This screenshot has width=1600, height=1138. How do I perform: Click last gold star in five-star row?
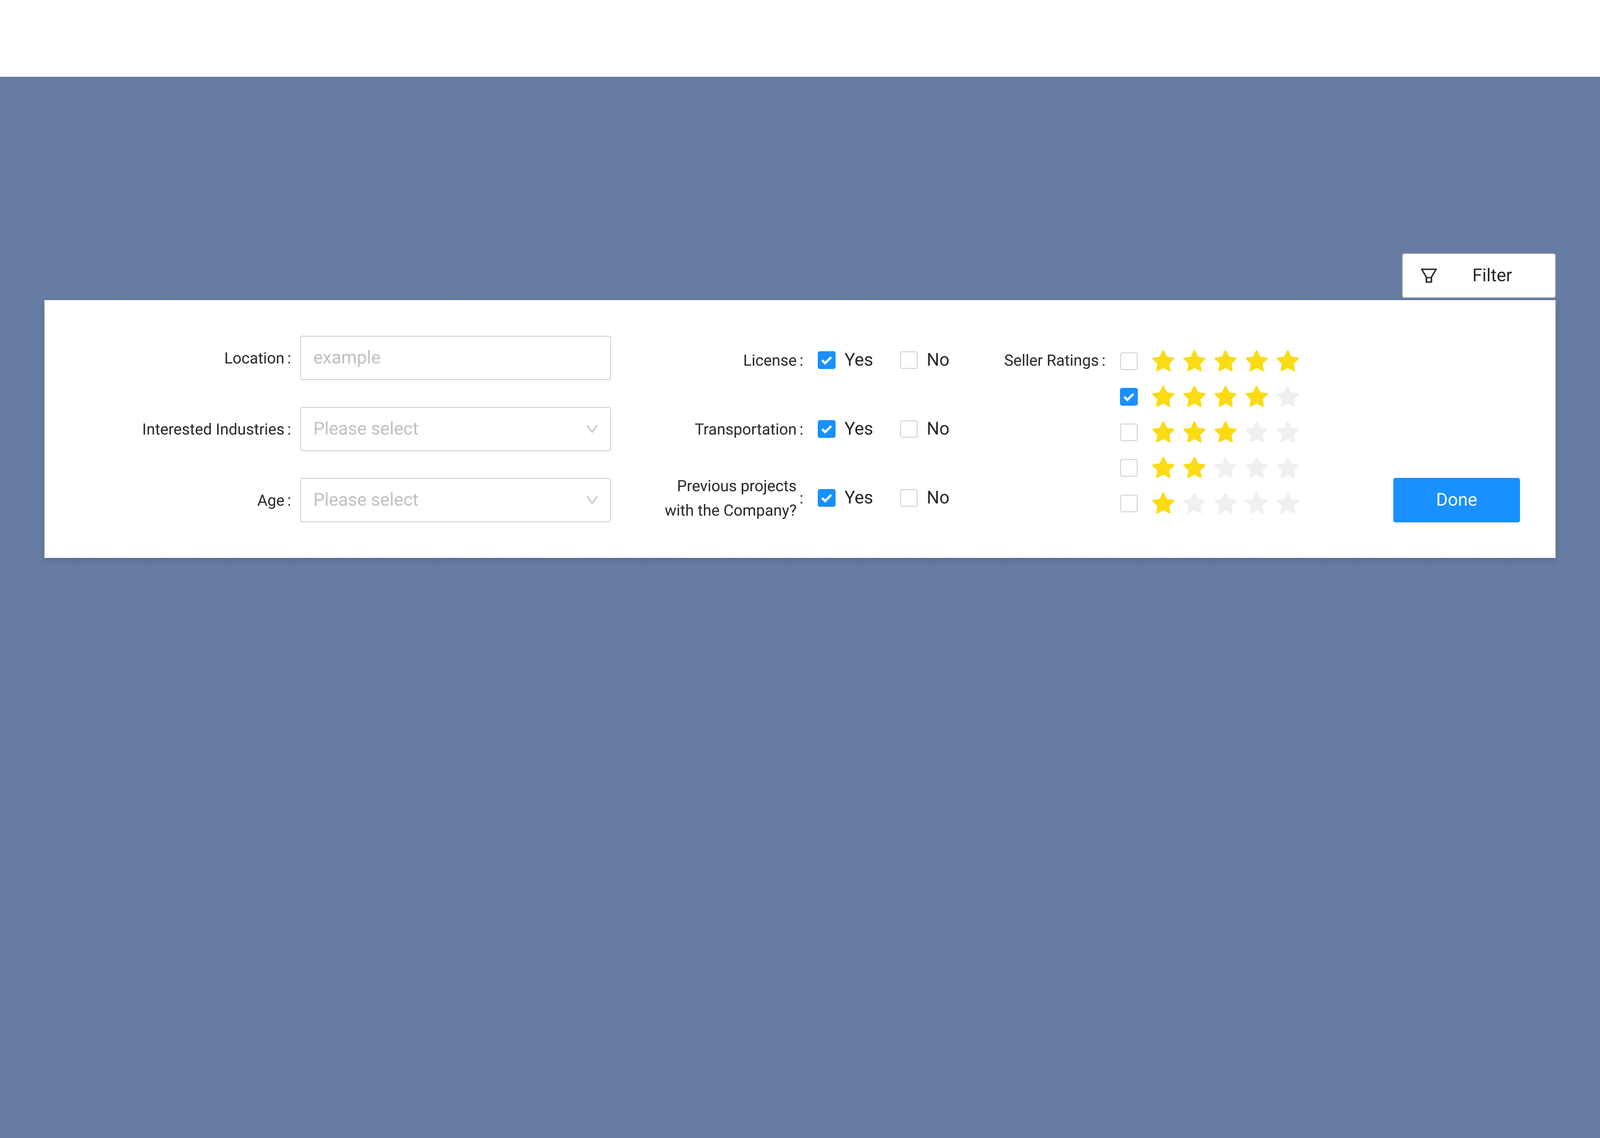coord(1288,361)
